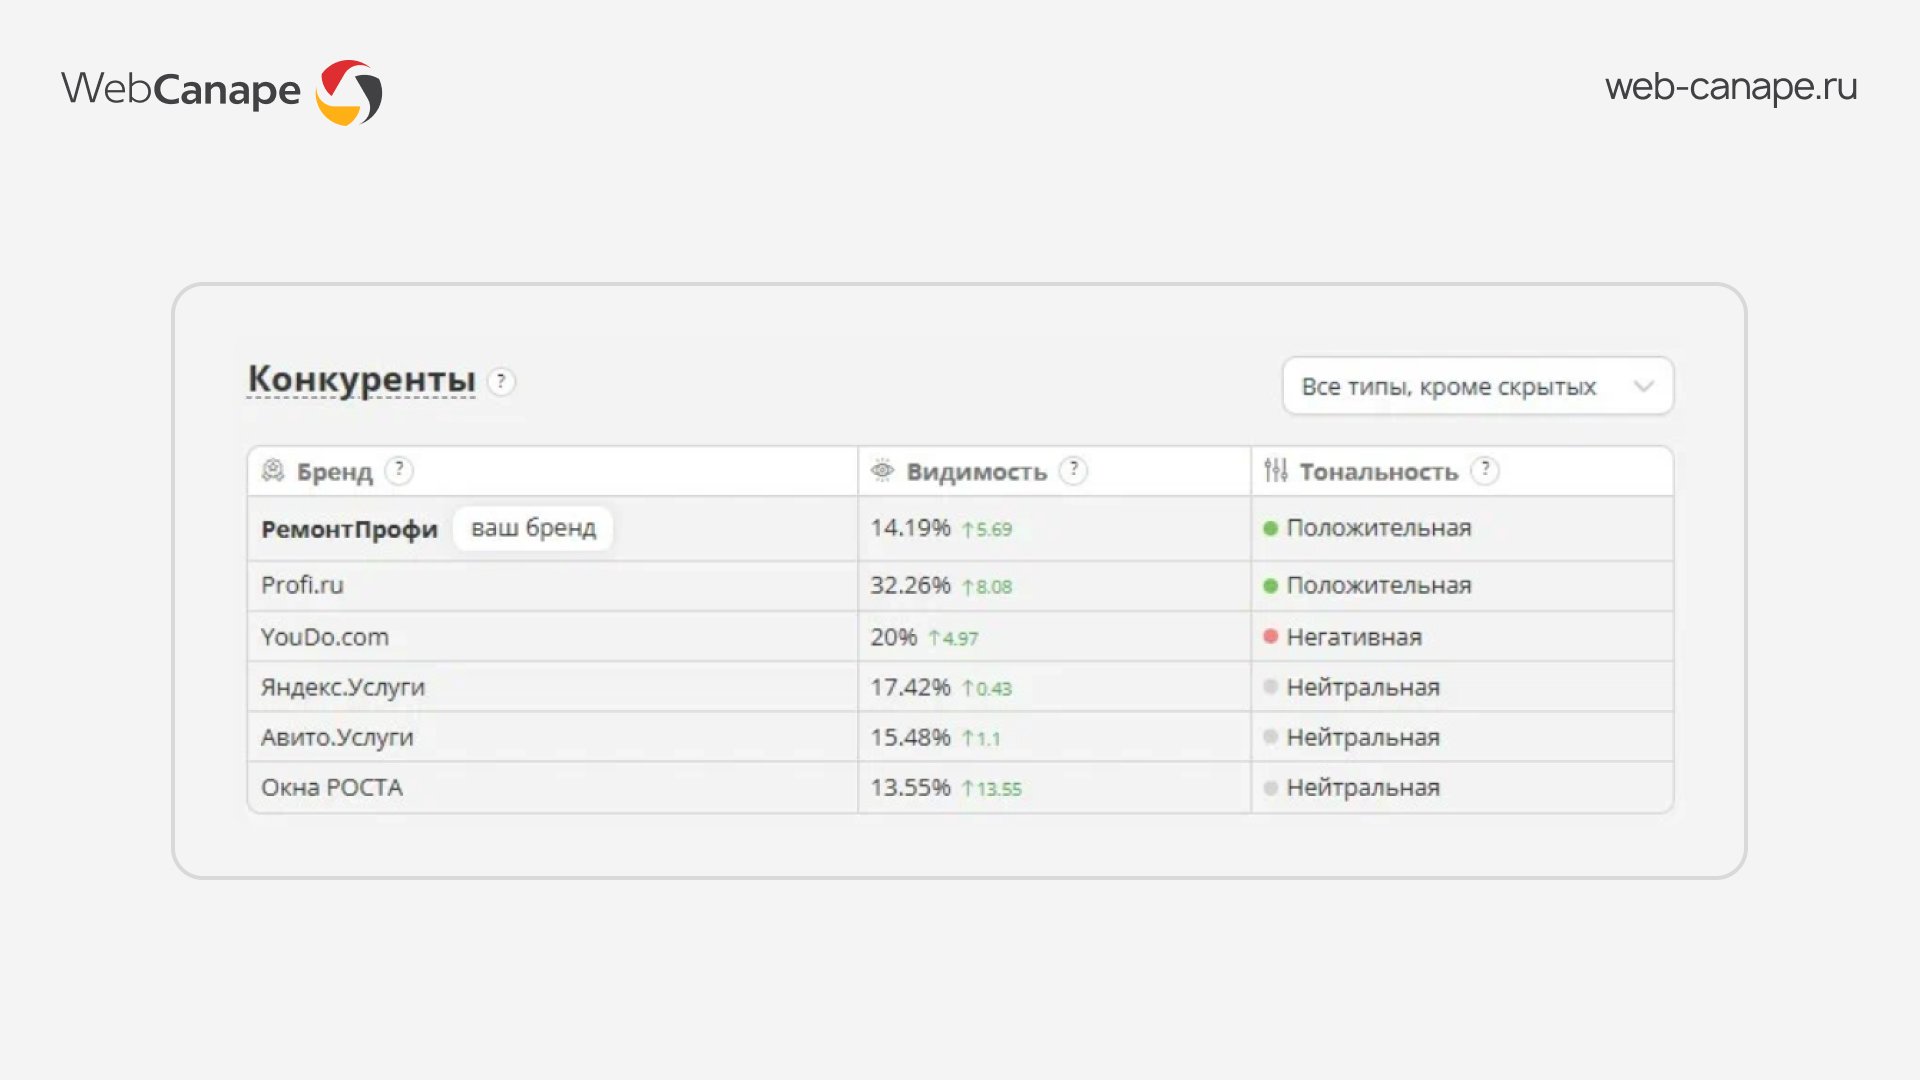Click visibility value 17.42%

click(x=910, y=688)
